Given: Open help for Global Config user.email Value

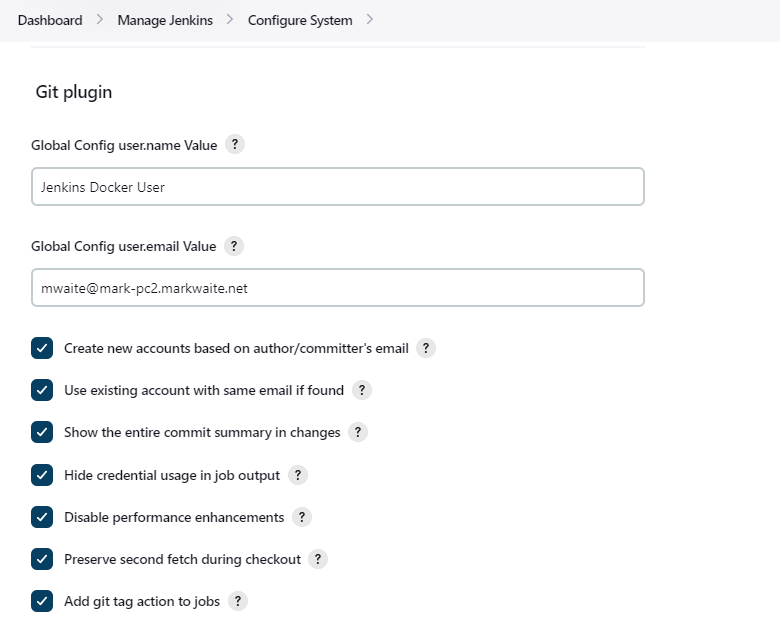Looking at the screenshot, I should [x=234, y=246].
